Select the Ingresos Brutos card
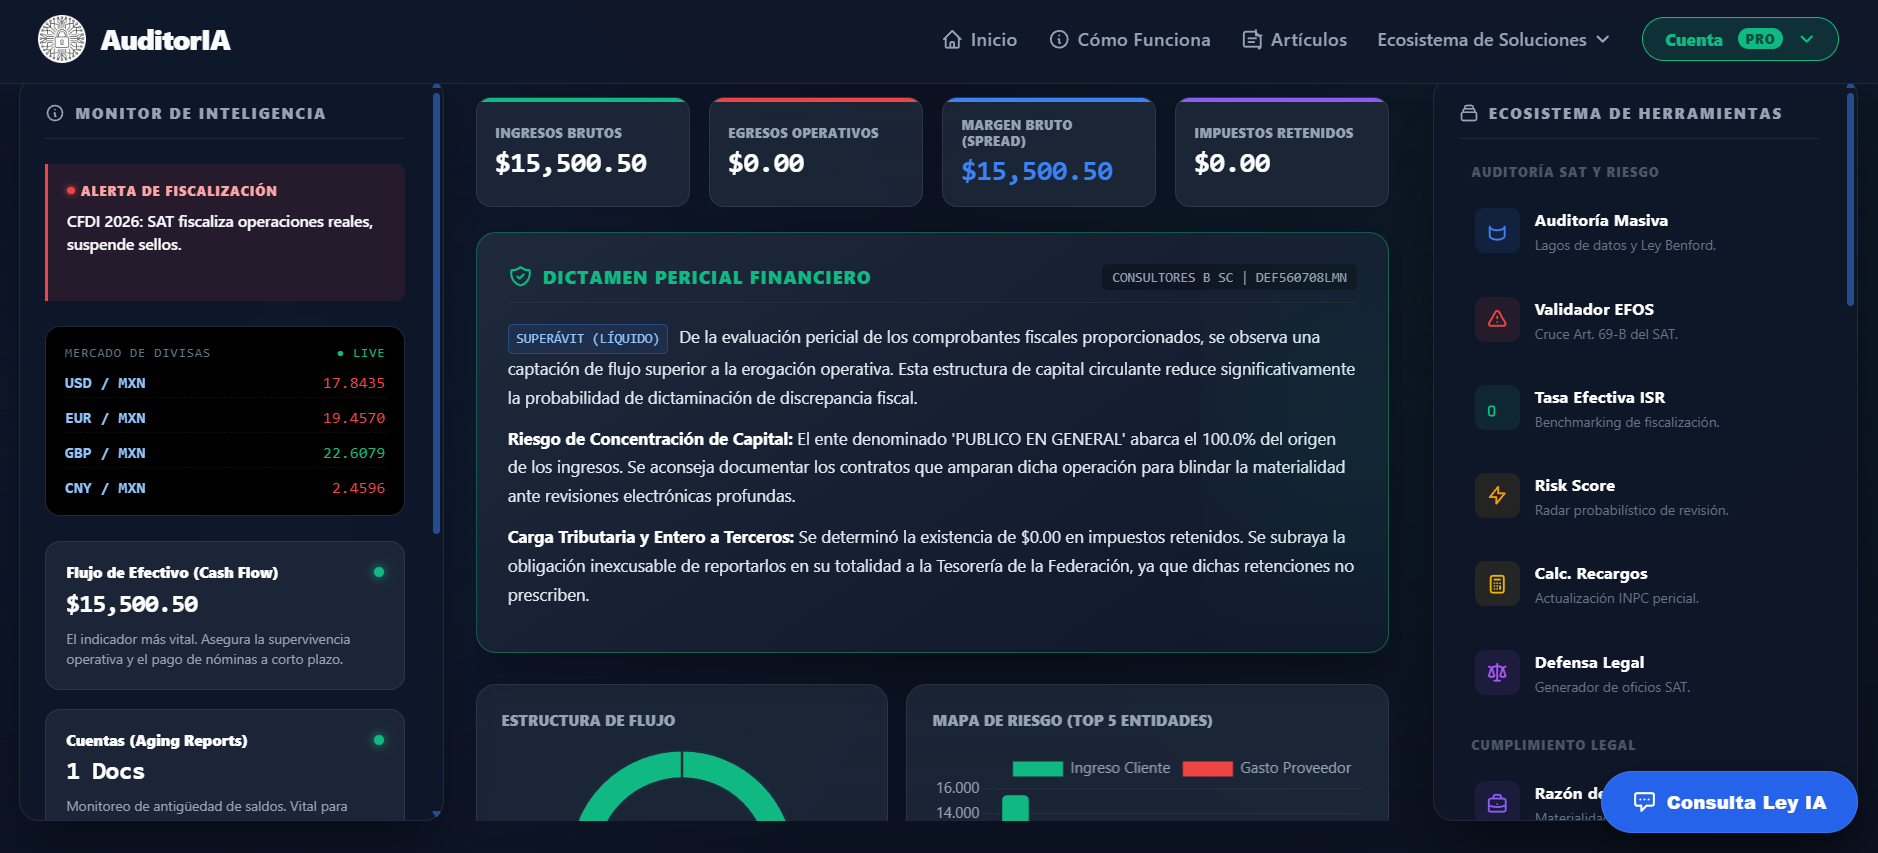 pos(583,152)
